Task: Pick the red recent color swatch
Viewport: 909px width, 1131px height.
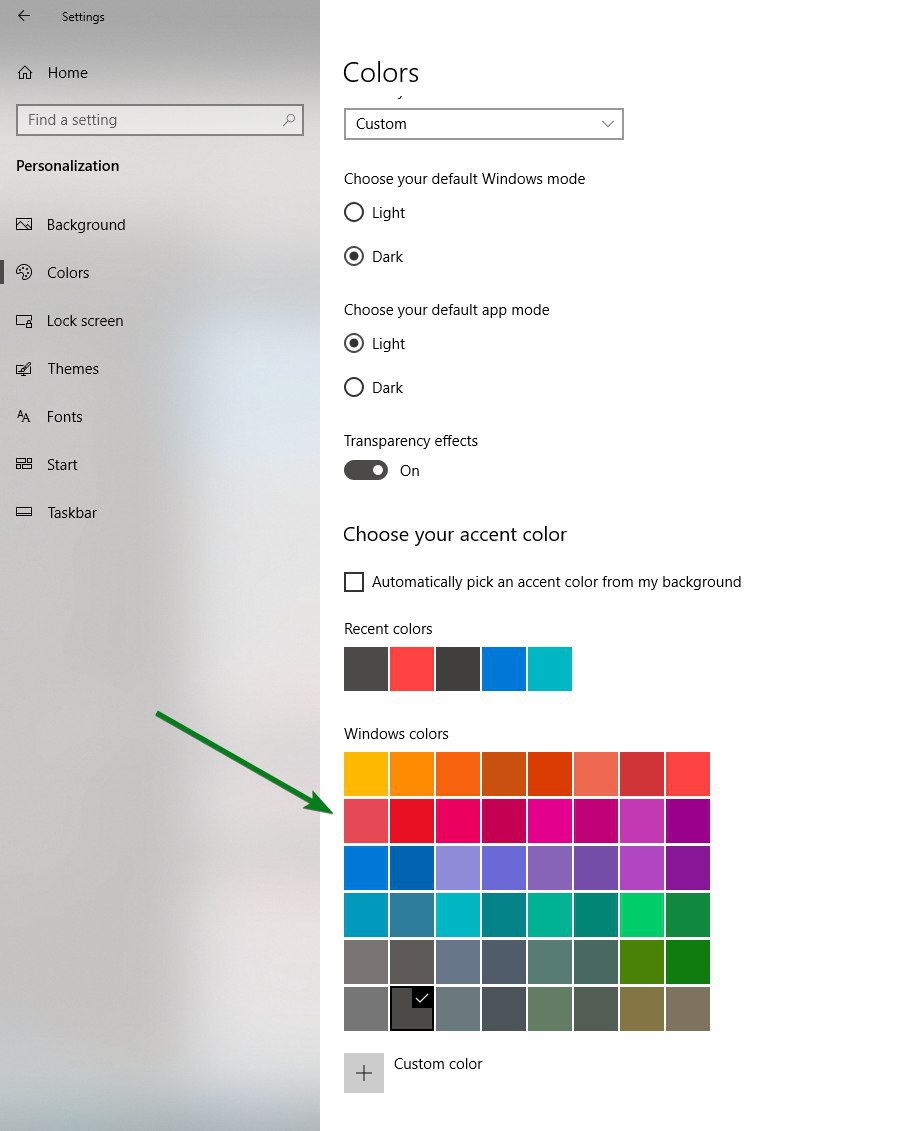Action: coord(412,669)
